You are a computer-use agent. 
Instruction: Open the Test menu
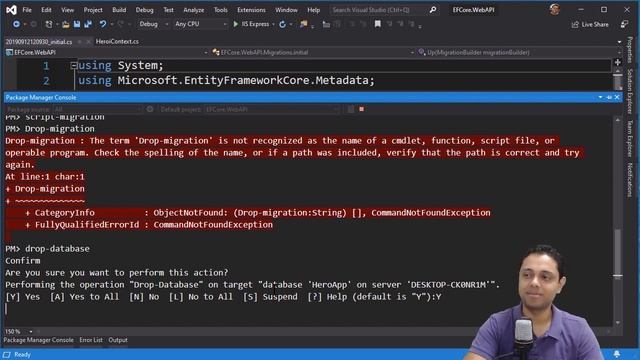point(169,10)
